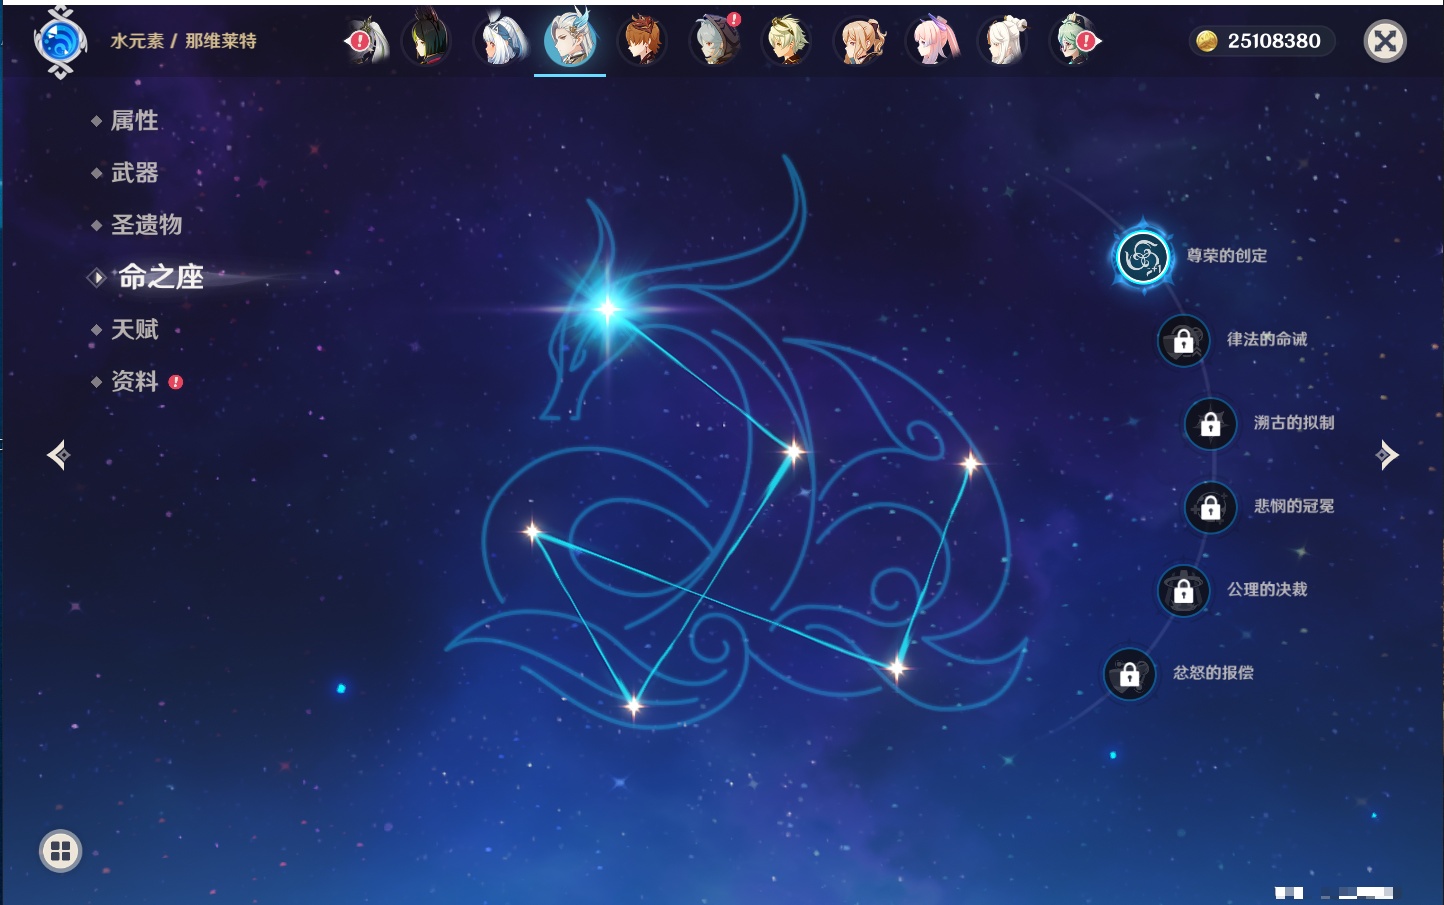Click the 公理的决裁 label text
The height and width of the screenshot is (905, 1444).
pyautogui.click(x=1267, y=589)
